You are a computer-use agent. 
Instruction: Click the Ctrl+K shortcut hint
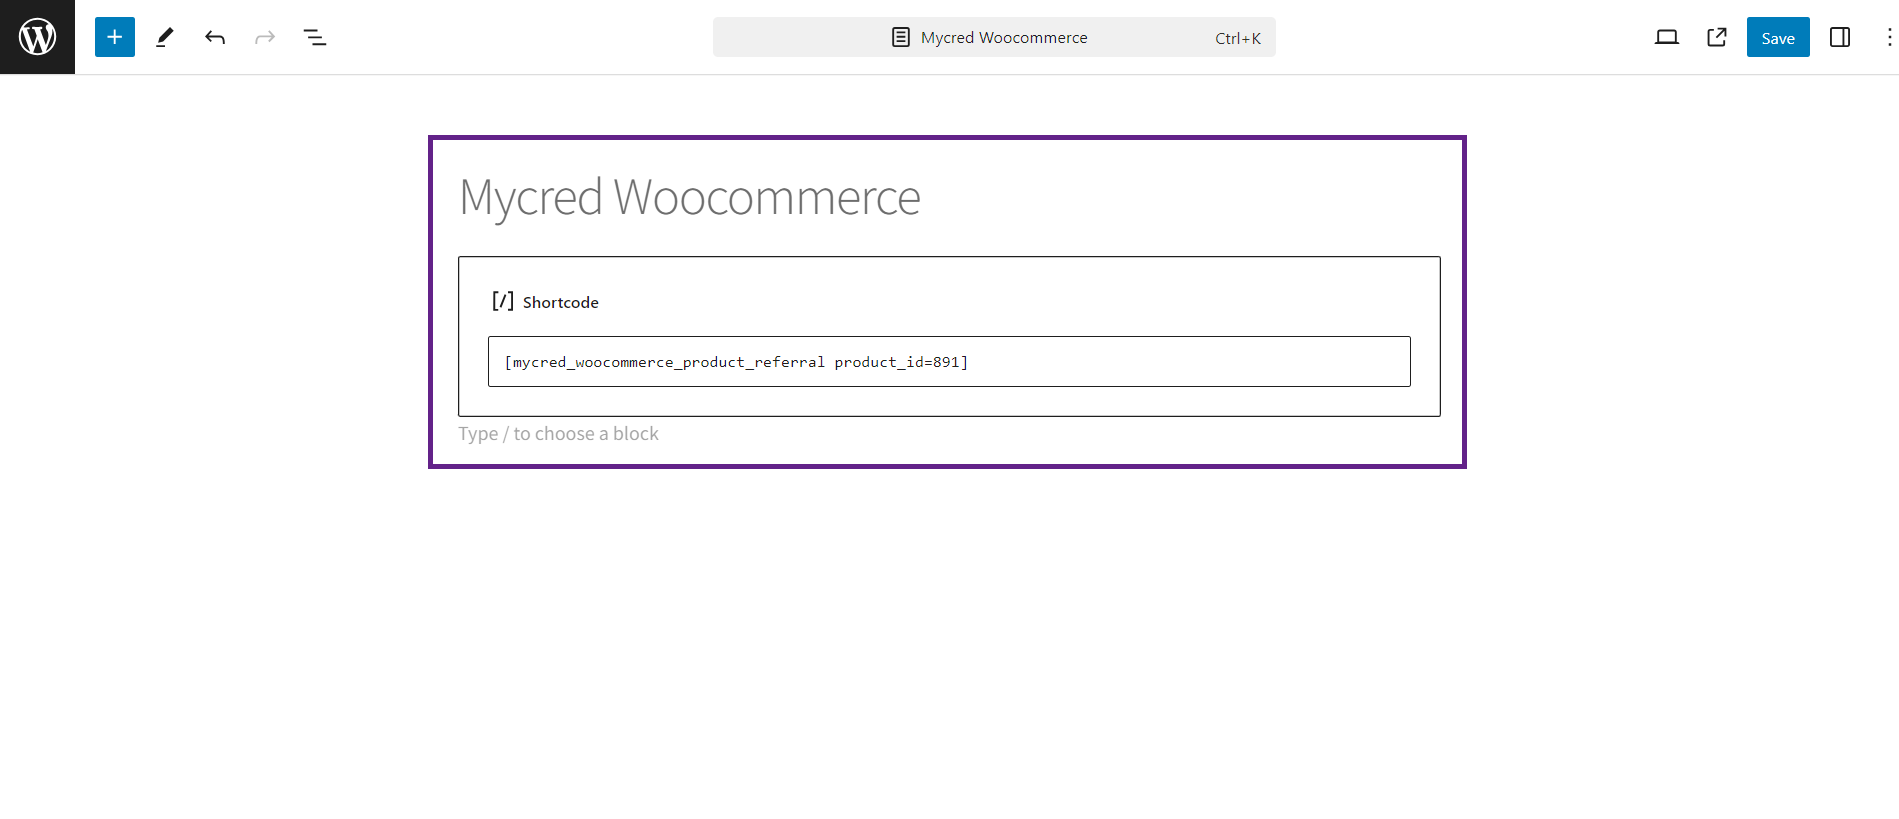point(1237,38)
